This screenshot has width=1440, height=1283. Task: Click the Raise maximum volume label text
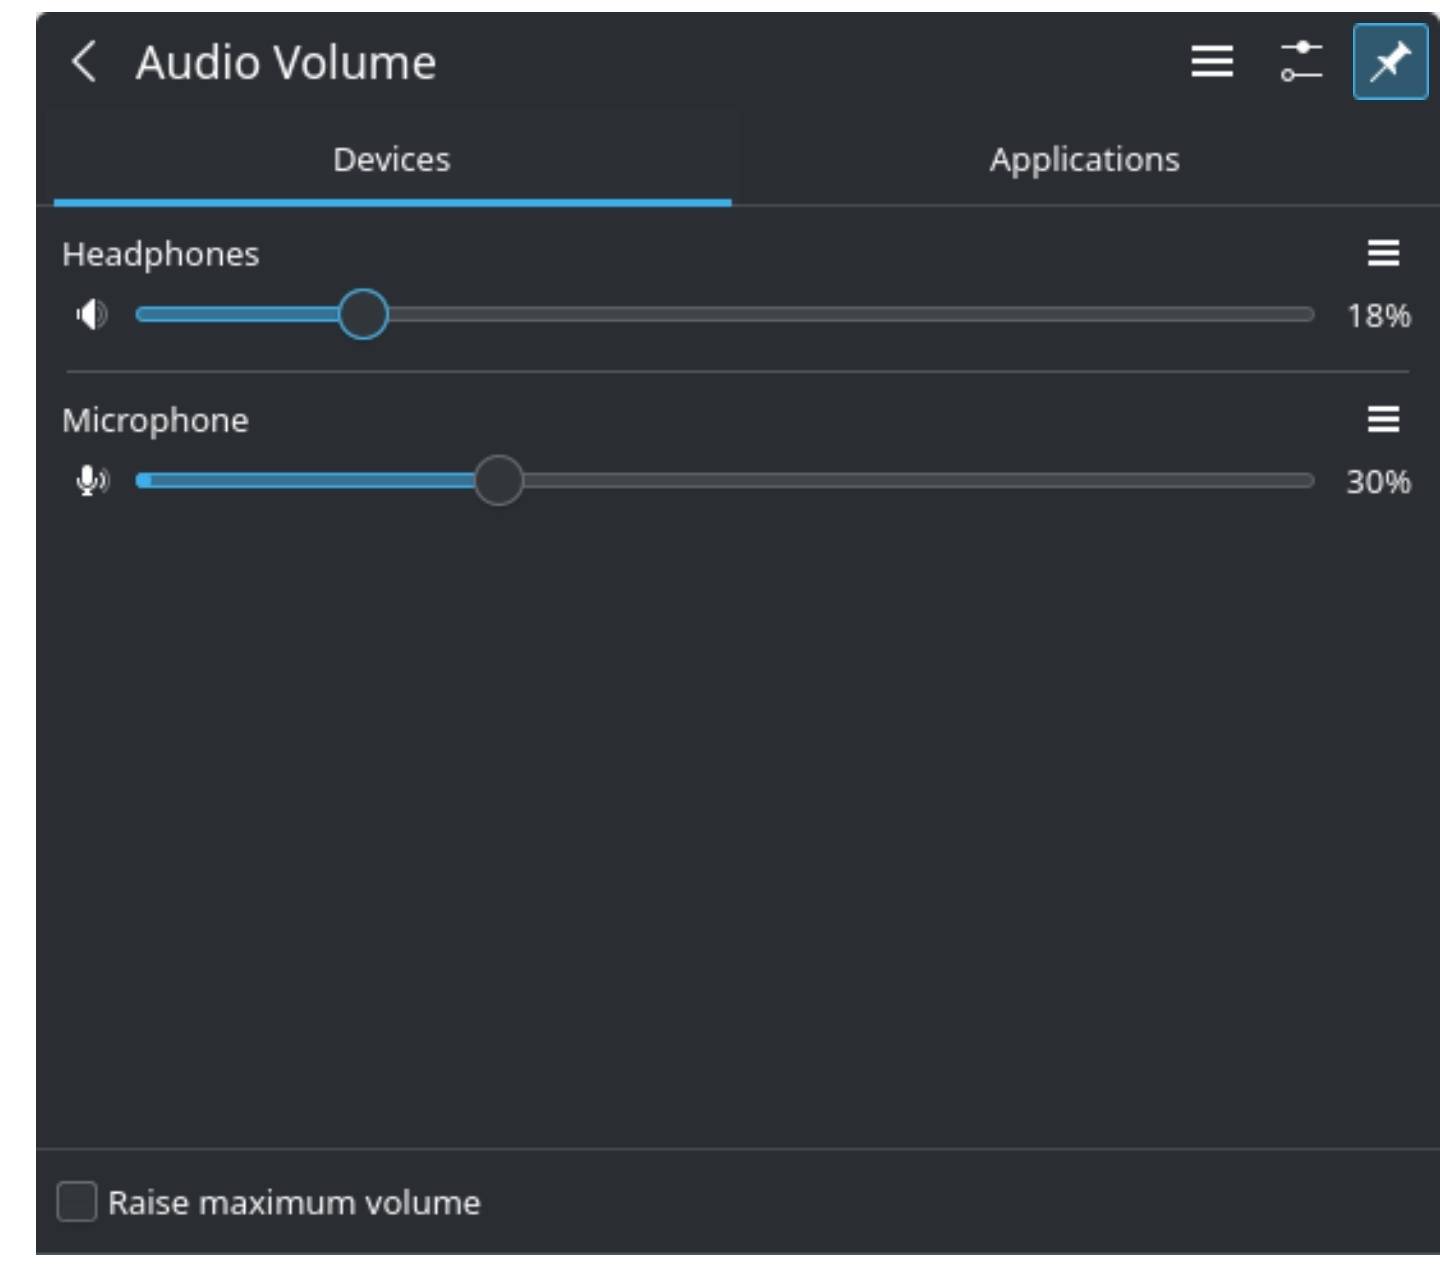pos(294,1203)
